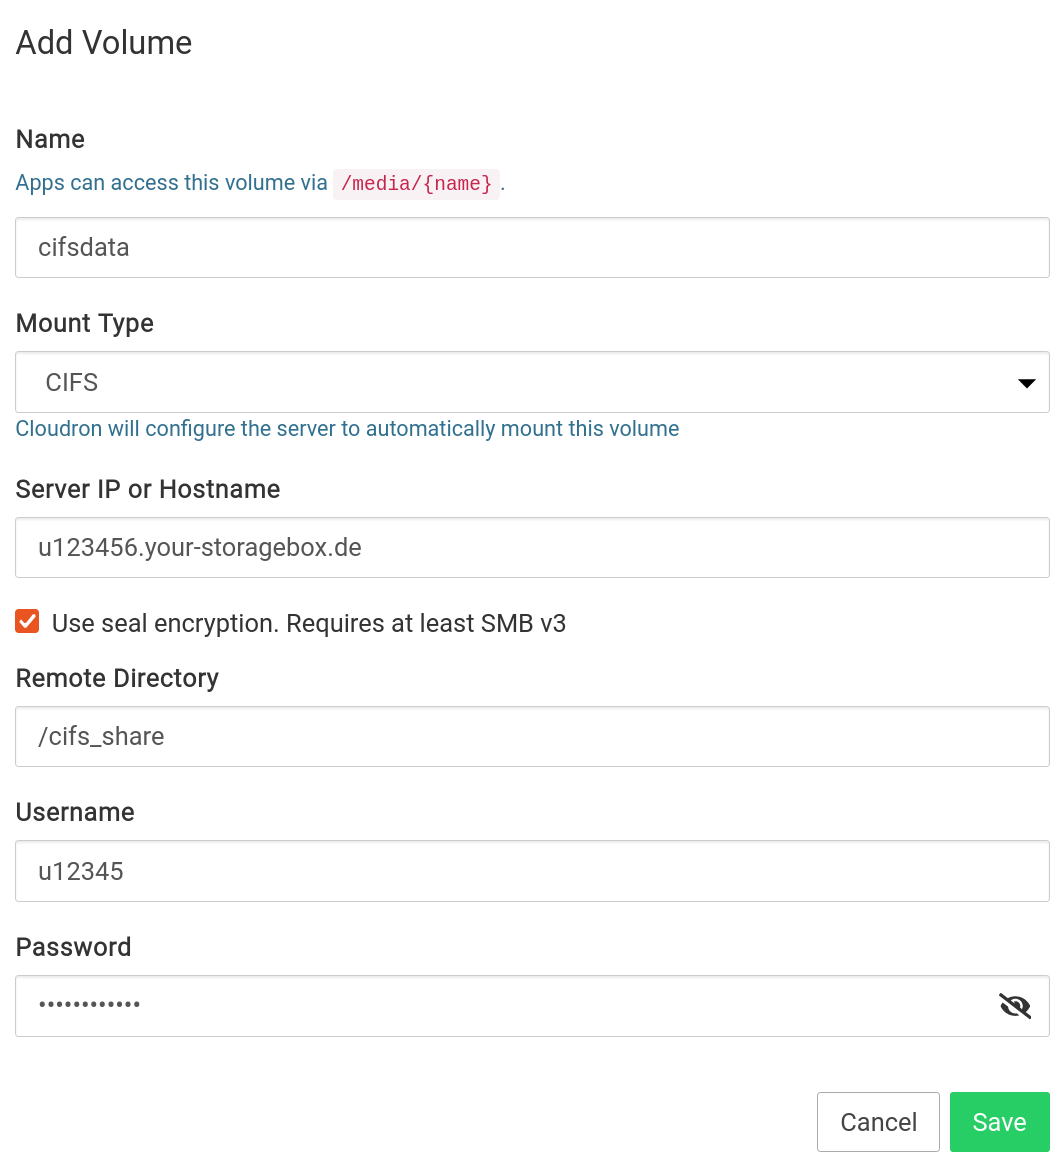Click the CIFS value in the Mount Type select
This screenshot has width=1064, height=1170.
point(72,383)
